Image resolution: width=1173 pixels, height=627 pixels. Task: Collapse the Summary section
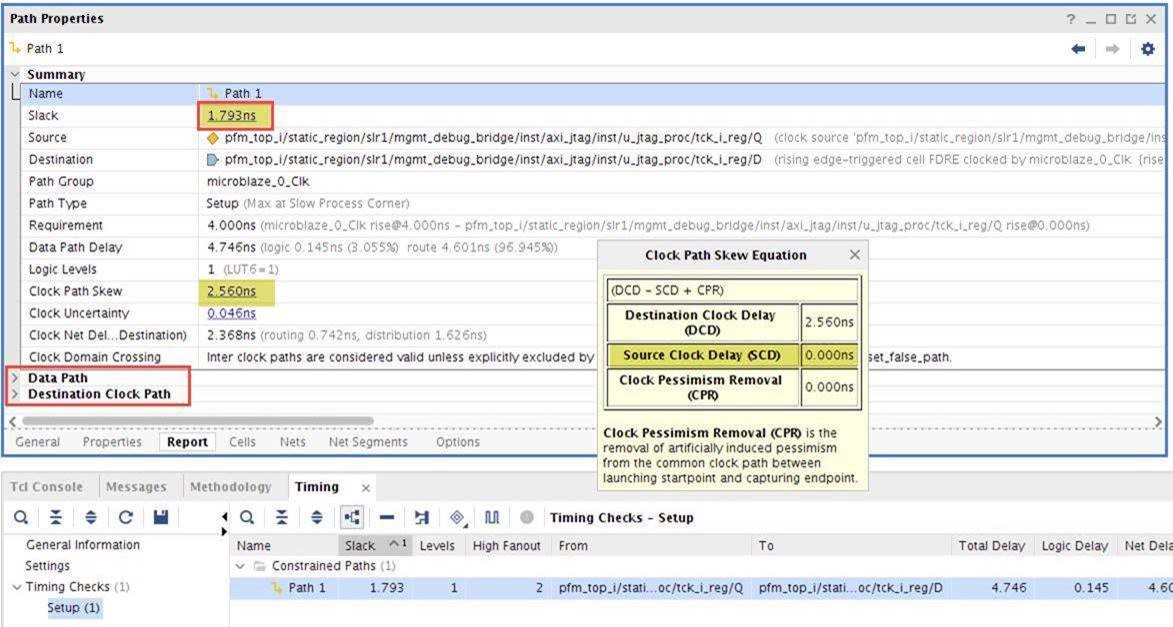point(15,74)
